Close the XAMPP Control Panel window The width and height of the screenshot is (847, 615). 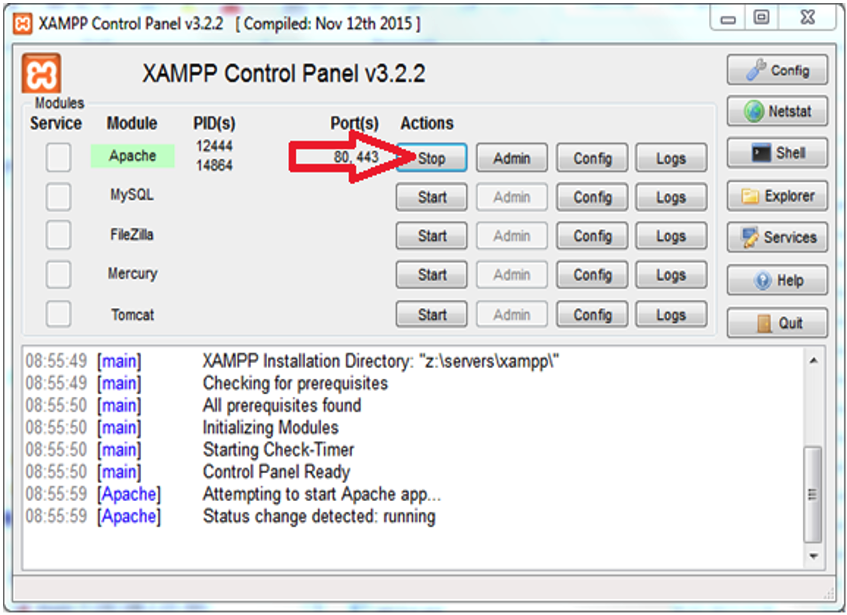click(808, 18)
